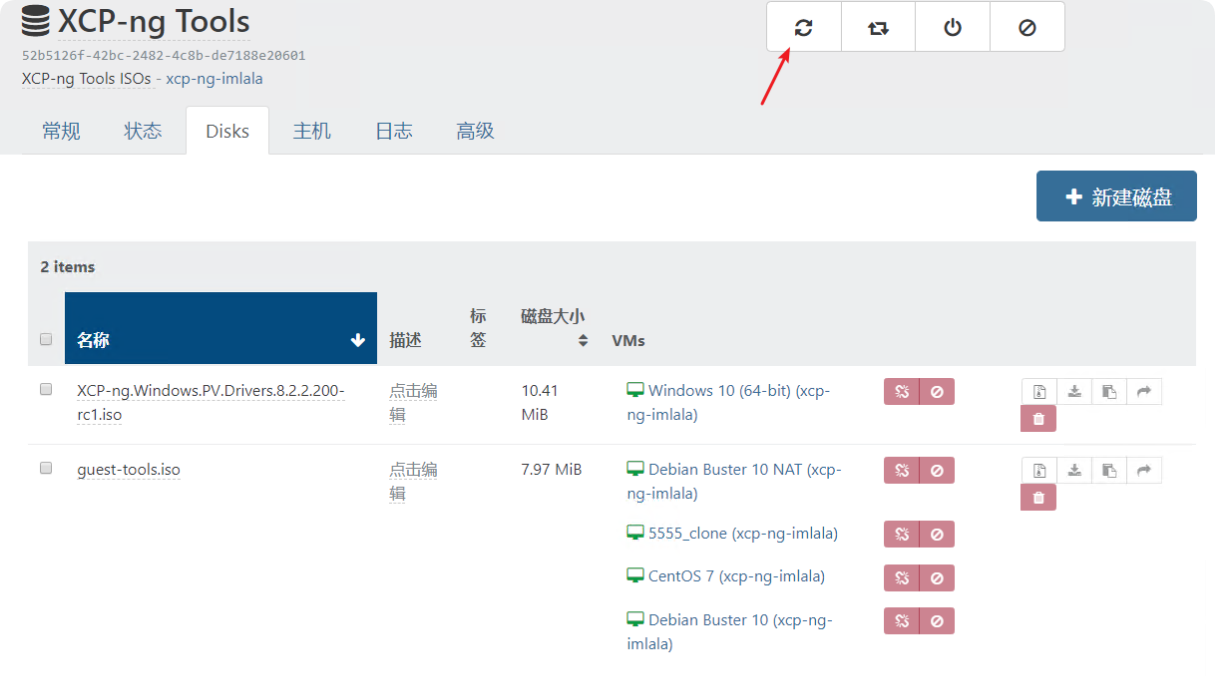Click file-archive icon for guest-tools.iso
Screen dimensions: 1215x677
coord(1039,470)
